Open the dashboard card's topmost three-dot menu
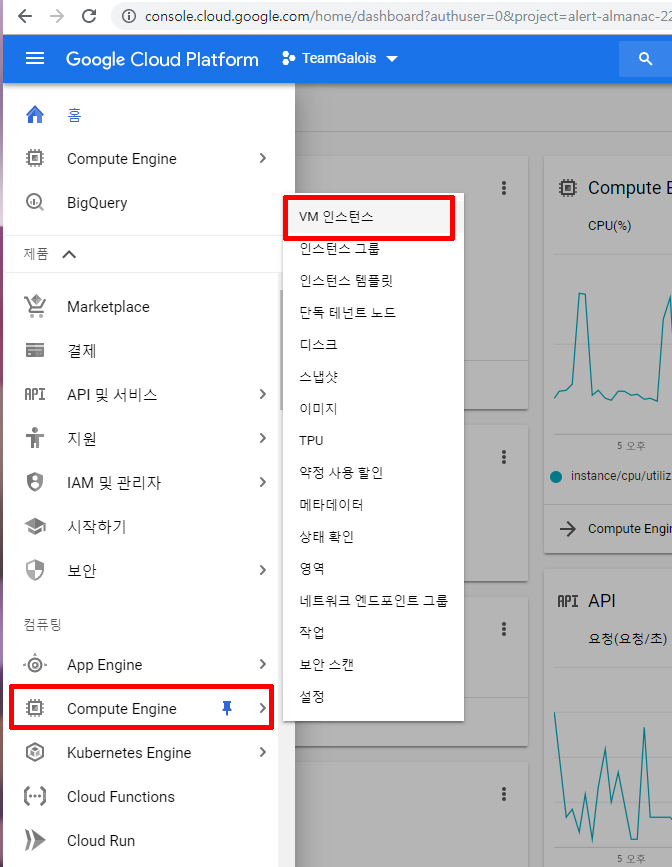 click(x=504, y=188)
